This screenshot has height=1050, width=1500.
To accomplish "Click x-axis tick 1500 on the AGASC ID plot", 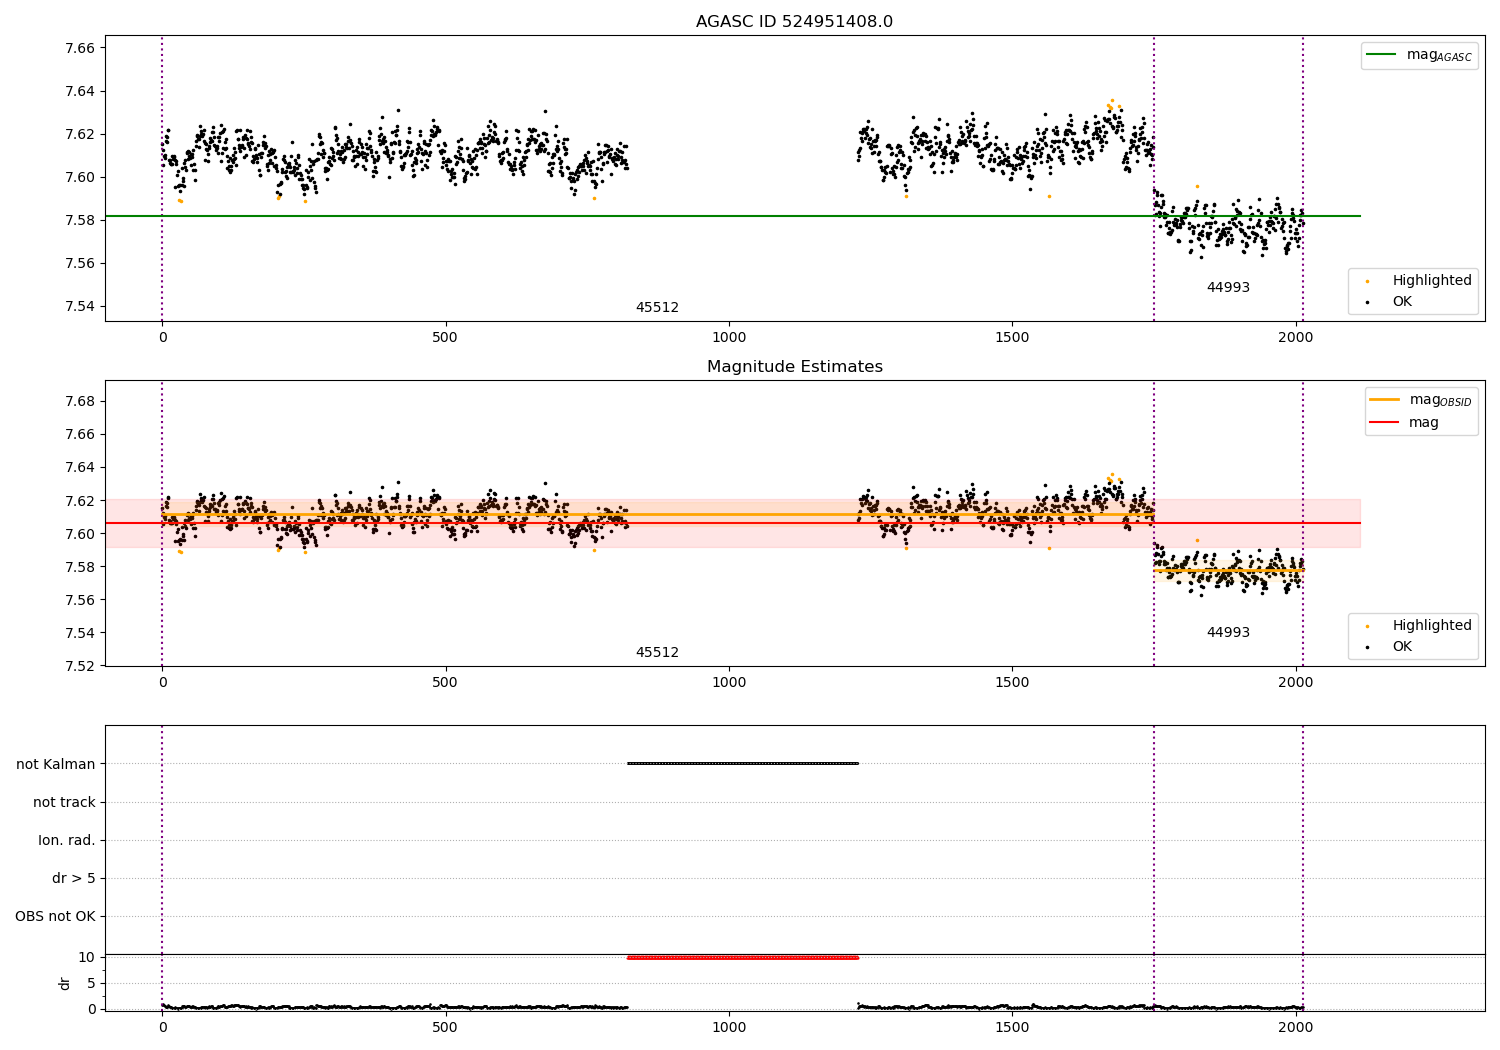I will (1012, 338).
